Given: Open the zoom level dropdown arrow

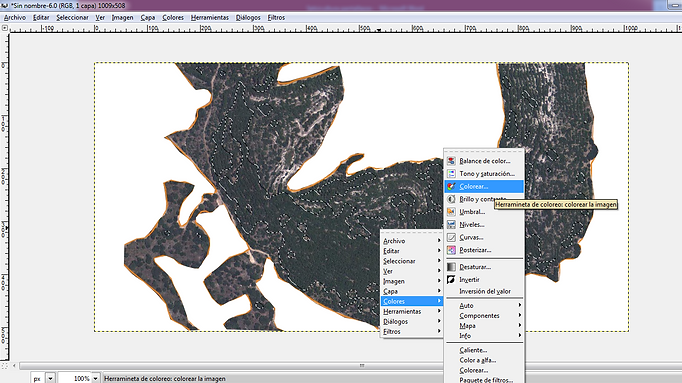Looking at the screenshot, I should [x=95, y=378].
